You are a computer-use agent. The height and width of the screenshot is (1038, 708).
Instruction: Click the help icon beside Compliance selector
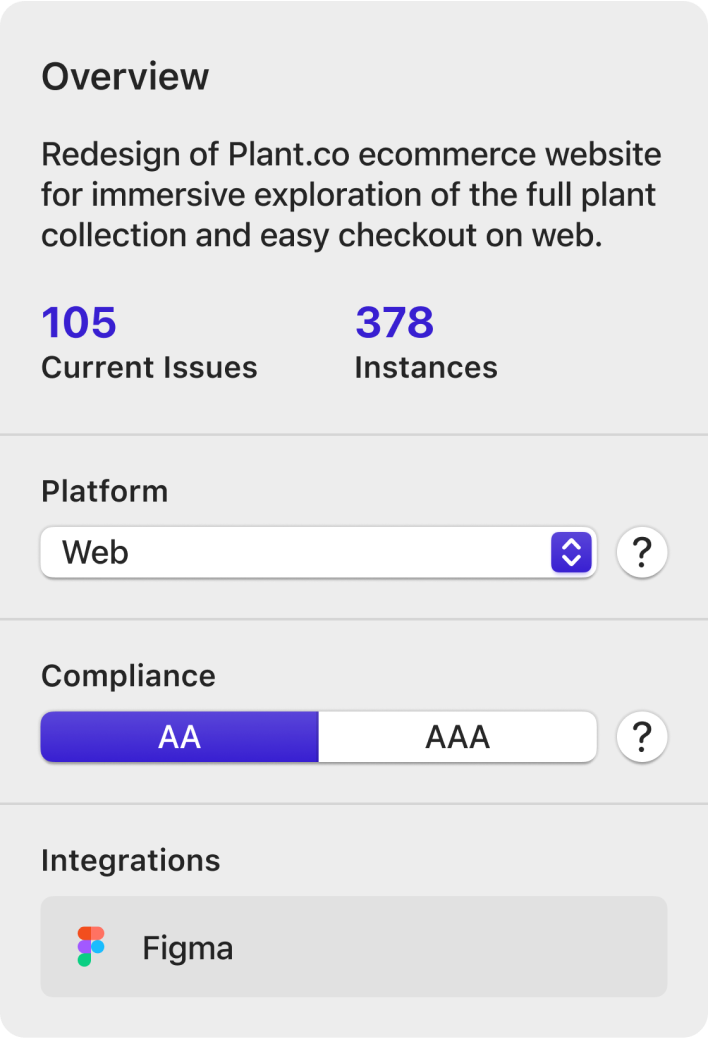pos(641,737)
